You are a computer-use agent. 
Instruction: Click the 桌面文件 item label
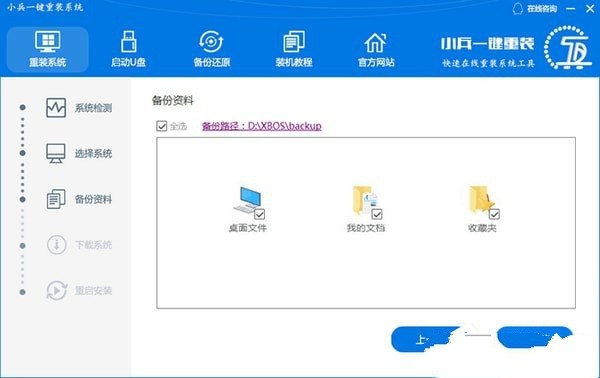[x=248, y=228]
